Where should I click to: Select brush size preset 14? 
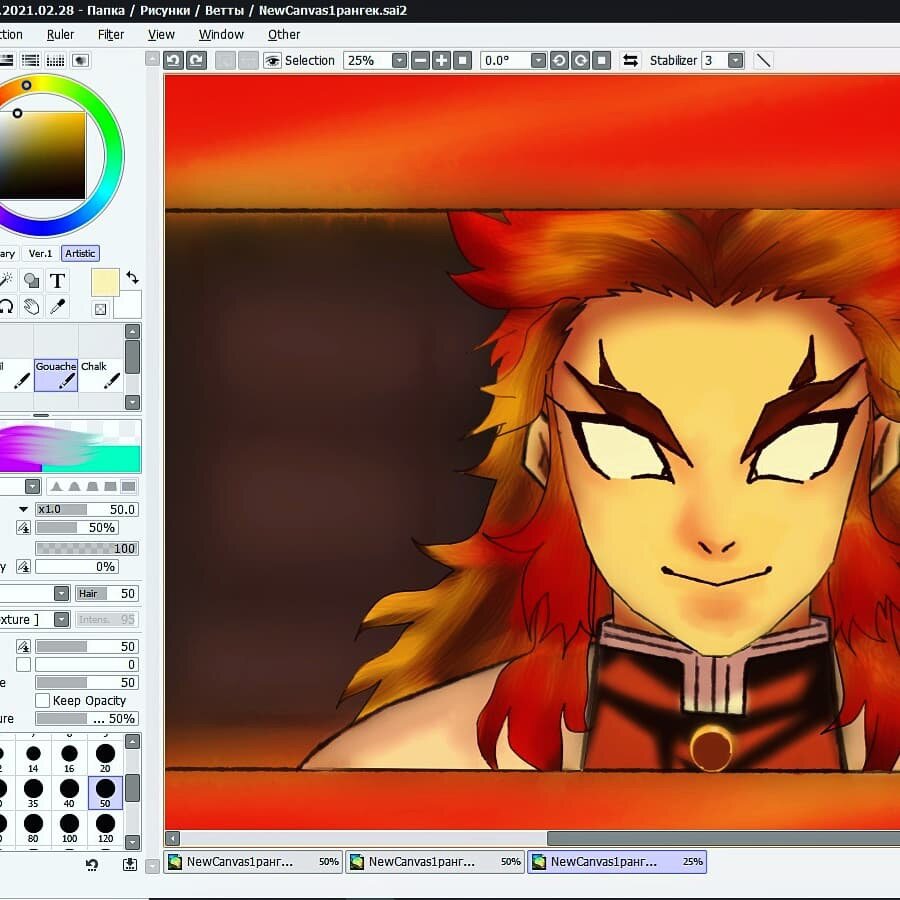tap(33, 758)
